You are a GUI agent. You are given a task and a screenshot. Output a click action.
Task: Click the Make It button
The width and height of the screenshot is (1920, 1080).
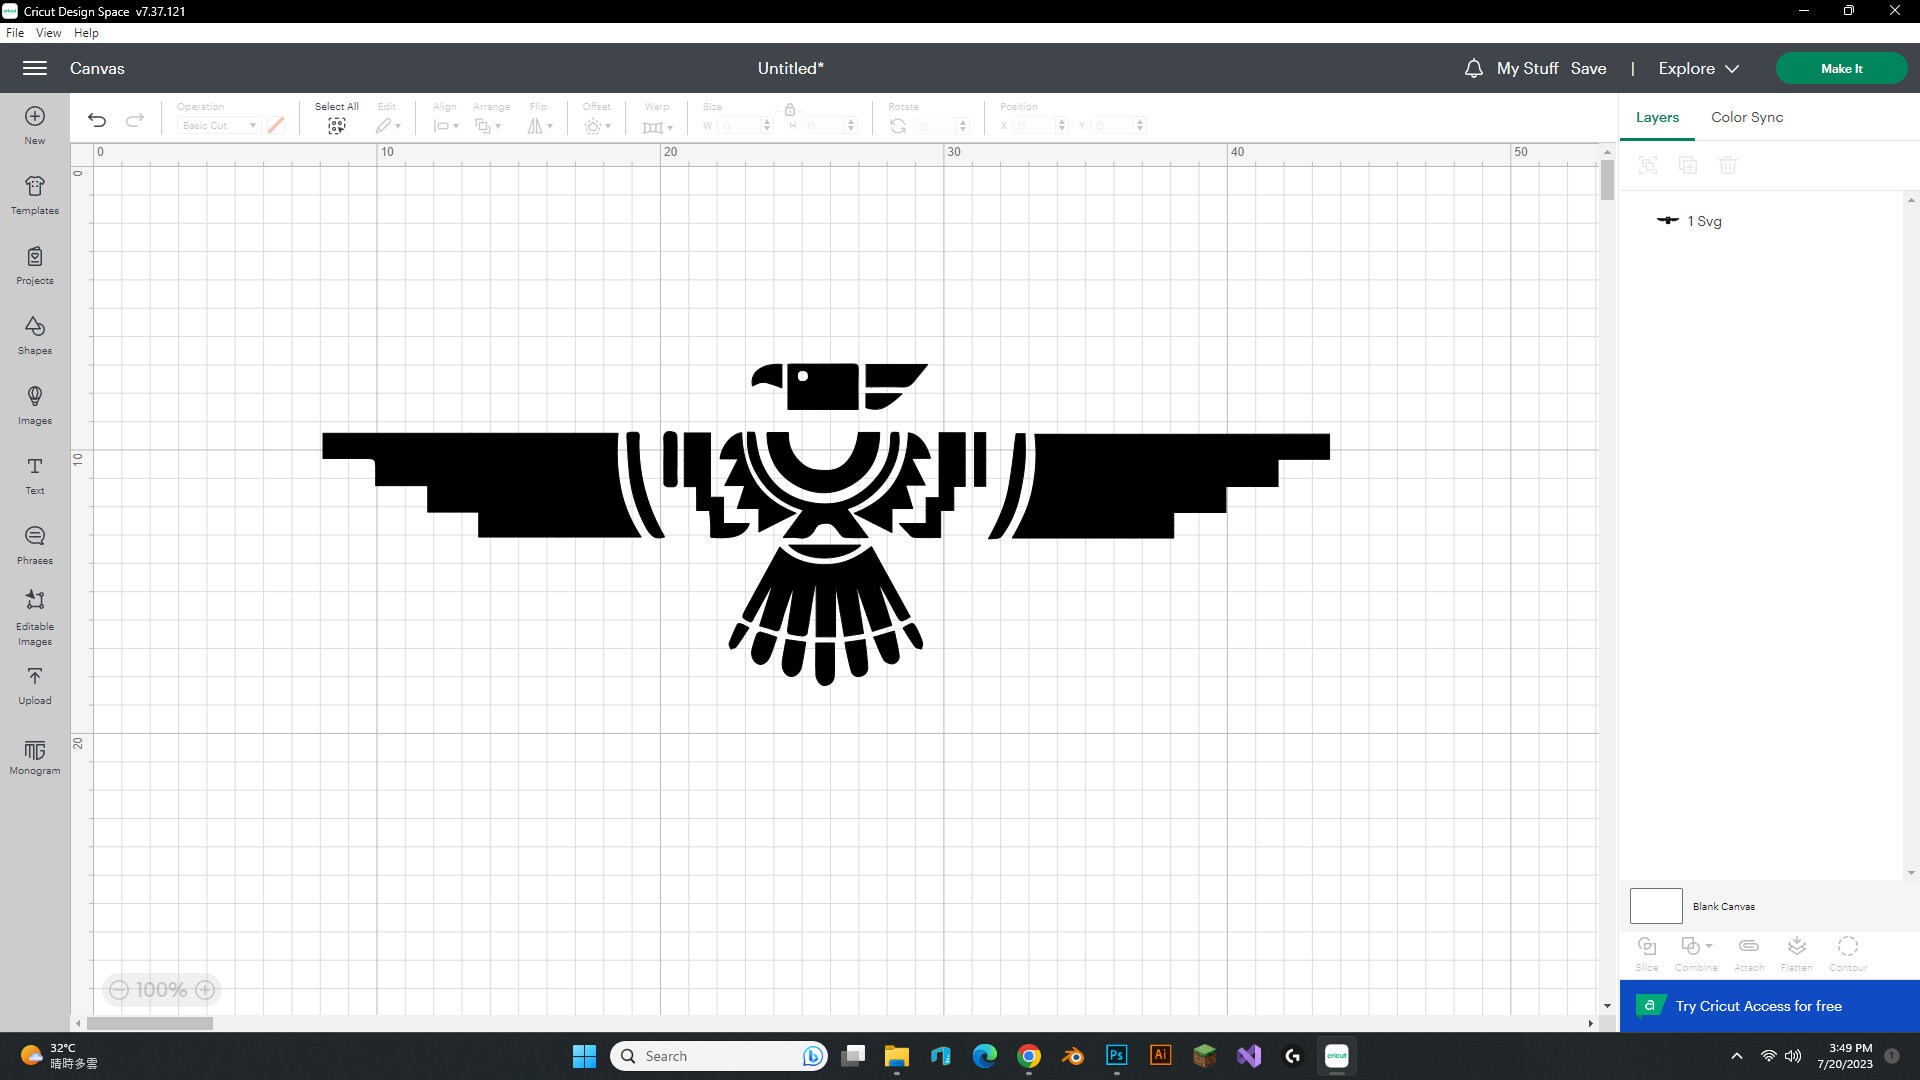click(x=1841, y=68)
